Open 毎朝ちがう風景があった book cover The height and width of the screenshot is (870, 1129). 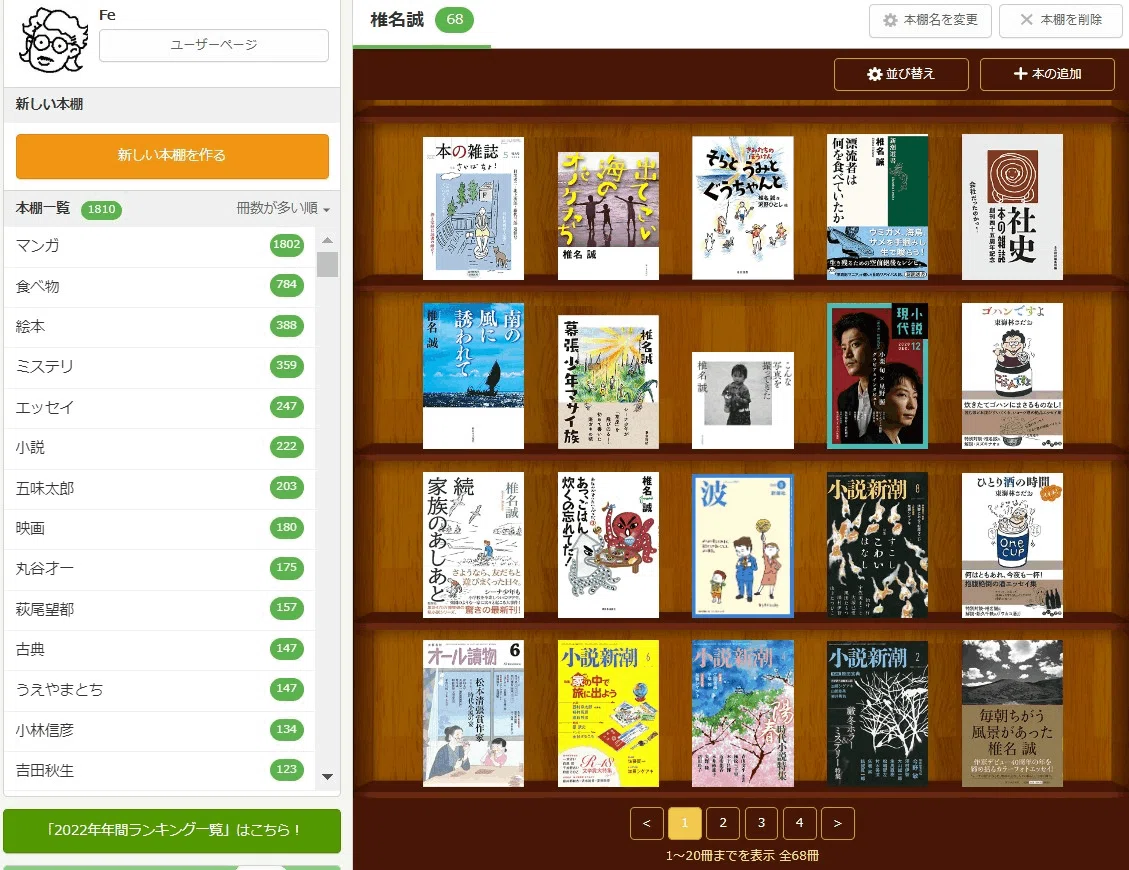(1012, 714)
